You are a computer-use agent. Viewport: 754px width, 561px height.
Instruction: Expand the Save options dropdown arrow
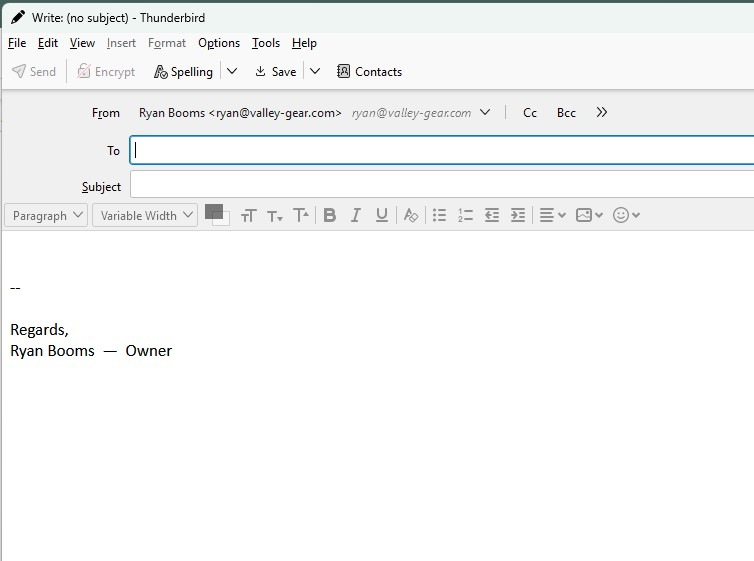pyautogui.click(x=315, y=72)
